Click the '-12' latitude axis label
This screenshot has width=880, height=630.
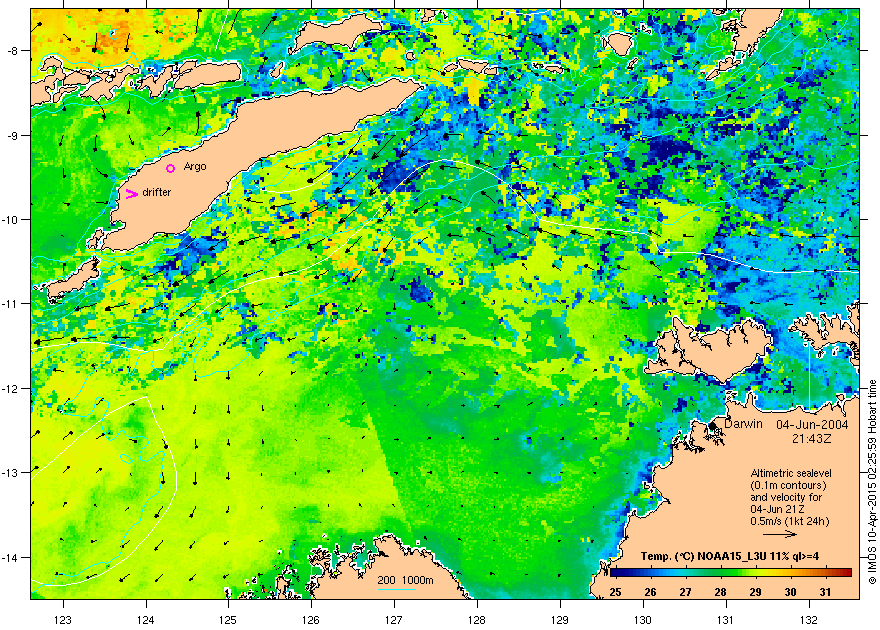pos(10,389)
